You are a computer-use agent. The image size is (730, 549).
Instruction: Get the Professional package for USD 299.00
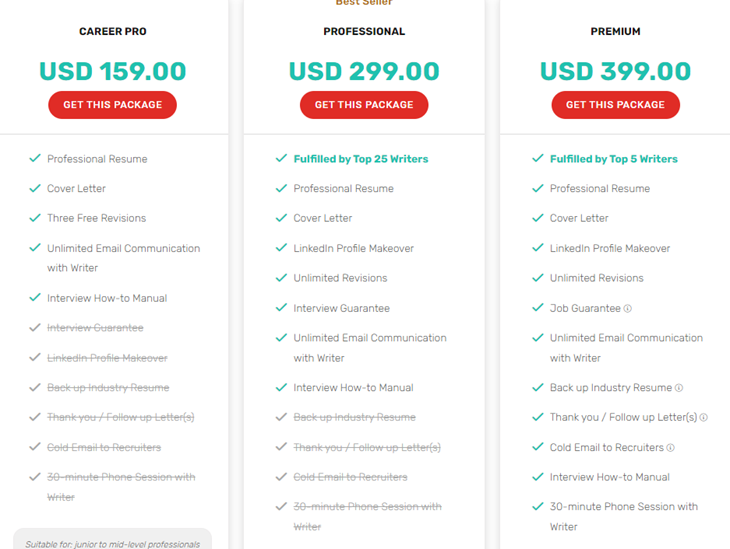coord(364,105)
